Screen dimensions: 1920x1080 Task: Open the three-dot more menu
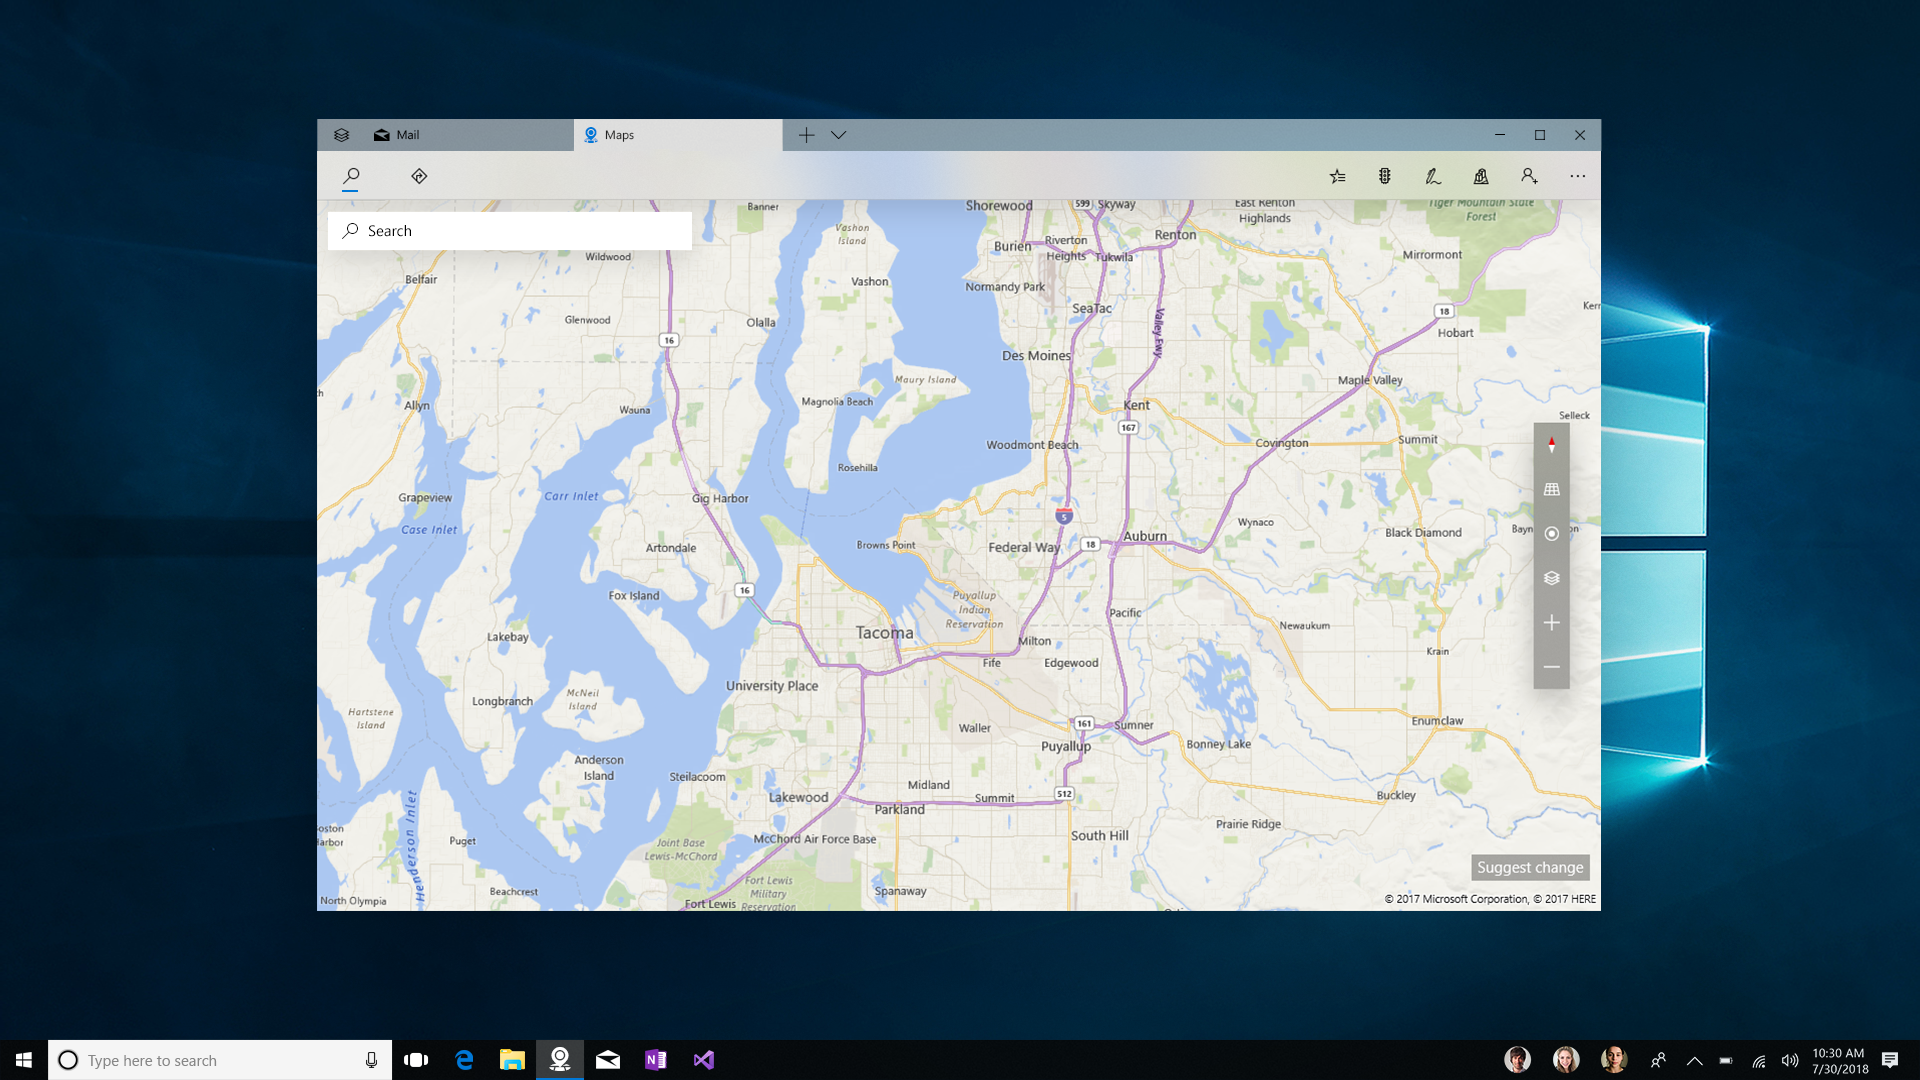[x=1577, y=176]
